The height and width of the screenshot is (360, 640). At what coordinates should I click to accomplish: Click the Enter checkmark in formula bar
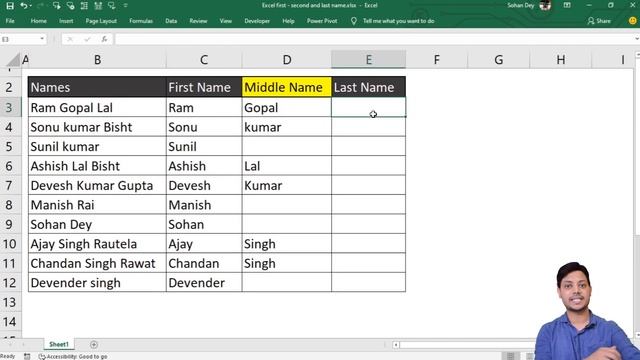[x=87, y=39]
